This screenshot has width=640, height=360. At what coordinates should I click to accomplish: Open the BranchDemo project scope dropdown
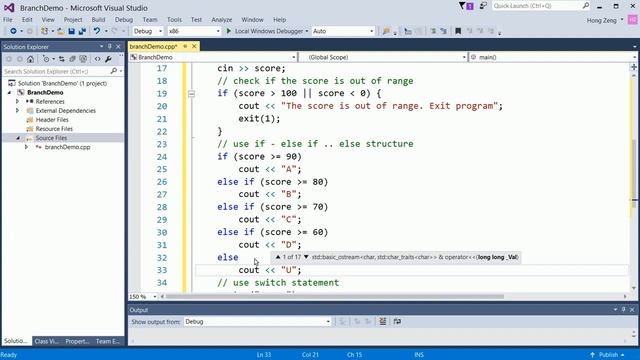[213, 57]
